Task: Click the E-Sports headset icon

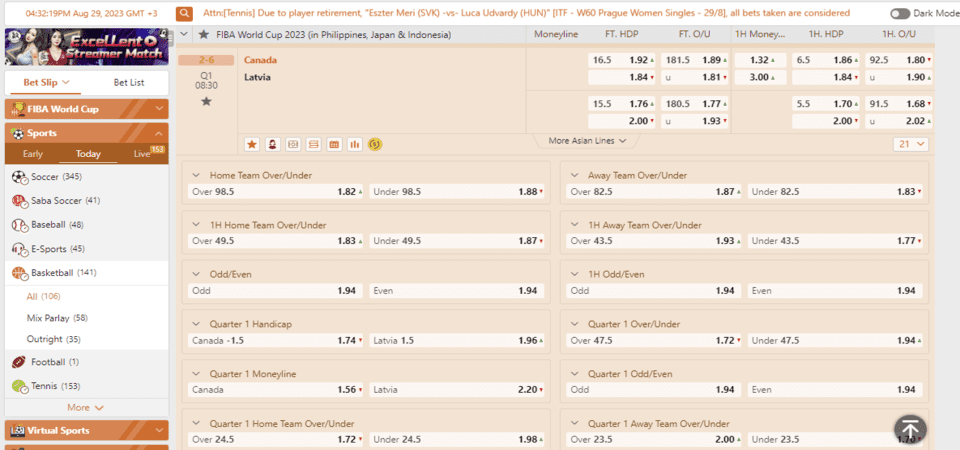Action: tap(19, 249)
